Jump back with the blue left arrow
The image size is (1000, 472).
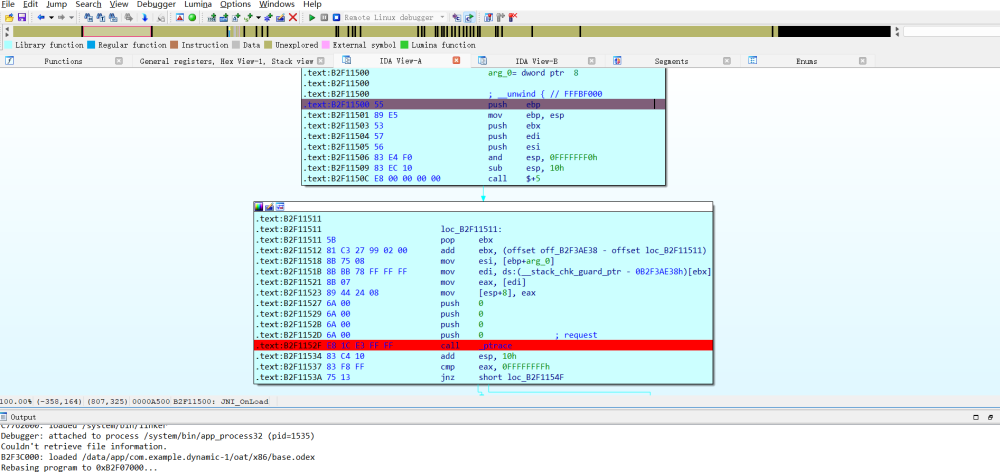41,17
